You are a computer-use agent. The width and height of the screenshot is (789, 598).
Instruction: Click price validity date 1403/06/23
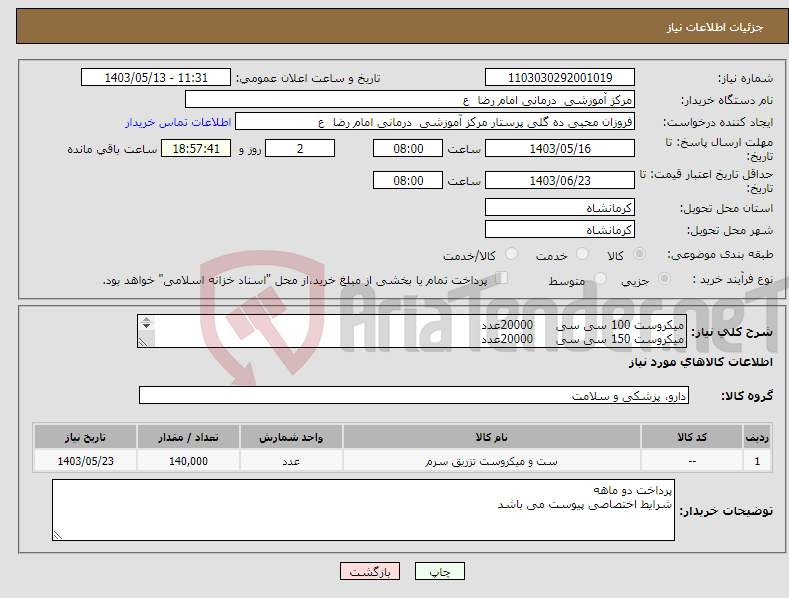point(560,180)
